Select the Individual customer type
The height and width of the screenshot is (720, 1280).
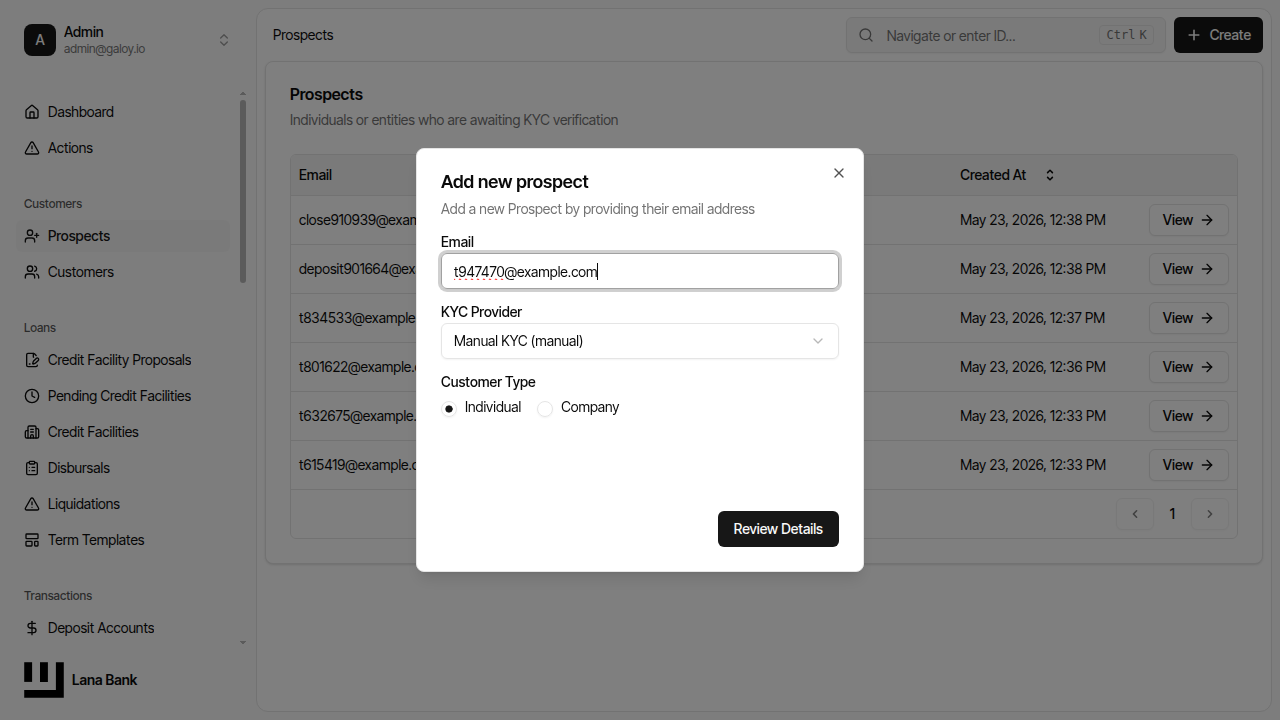point(449,408)
